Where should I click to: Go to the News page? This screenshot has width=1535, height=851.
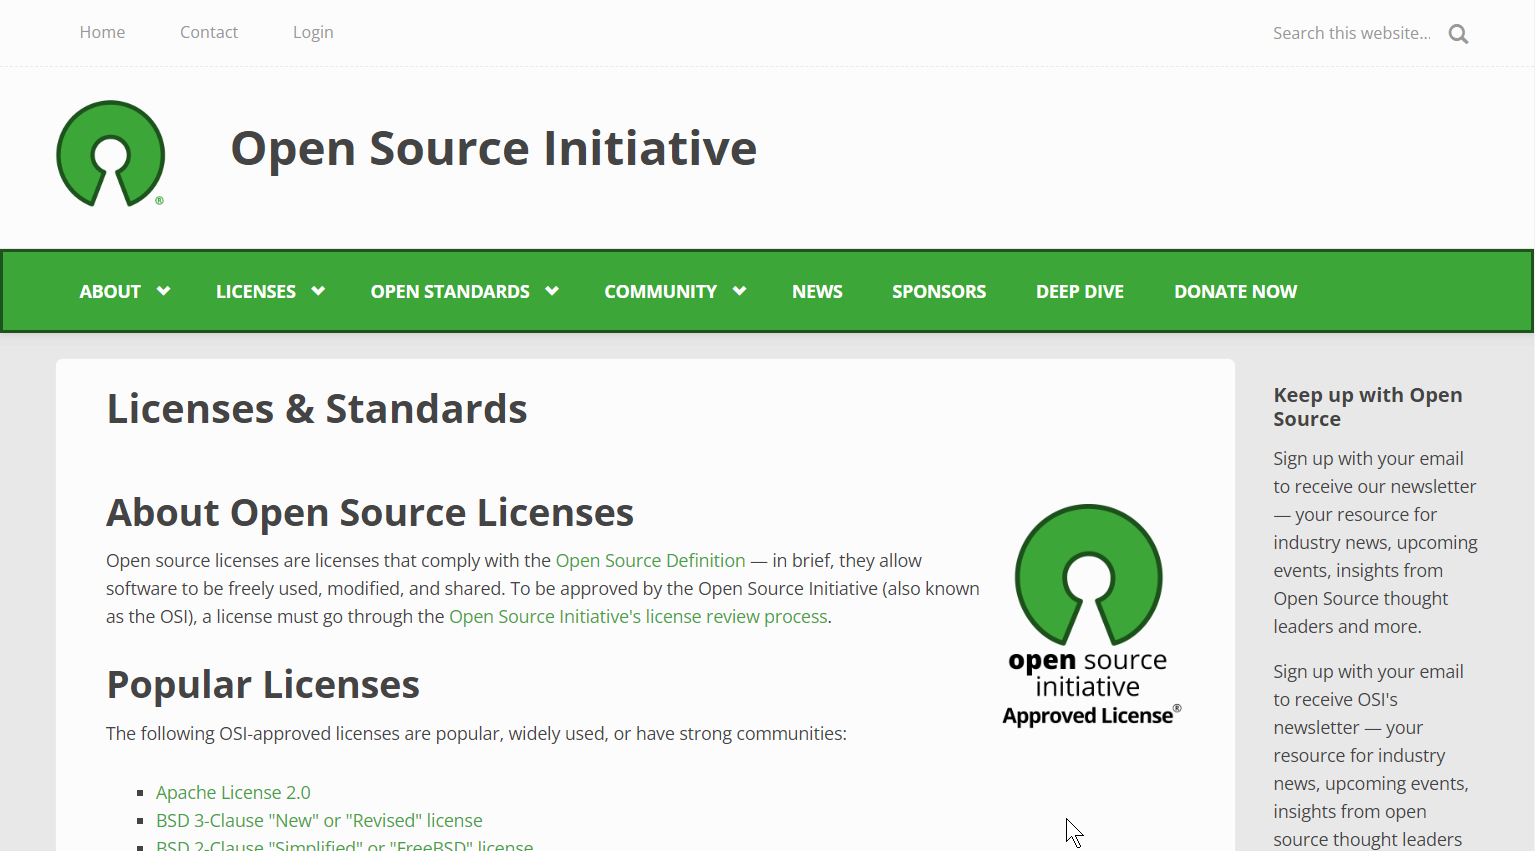pyautogui.click(x=817, y=291)
